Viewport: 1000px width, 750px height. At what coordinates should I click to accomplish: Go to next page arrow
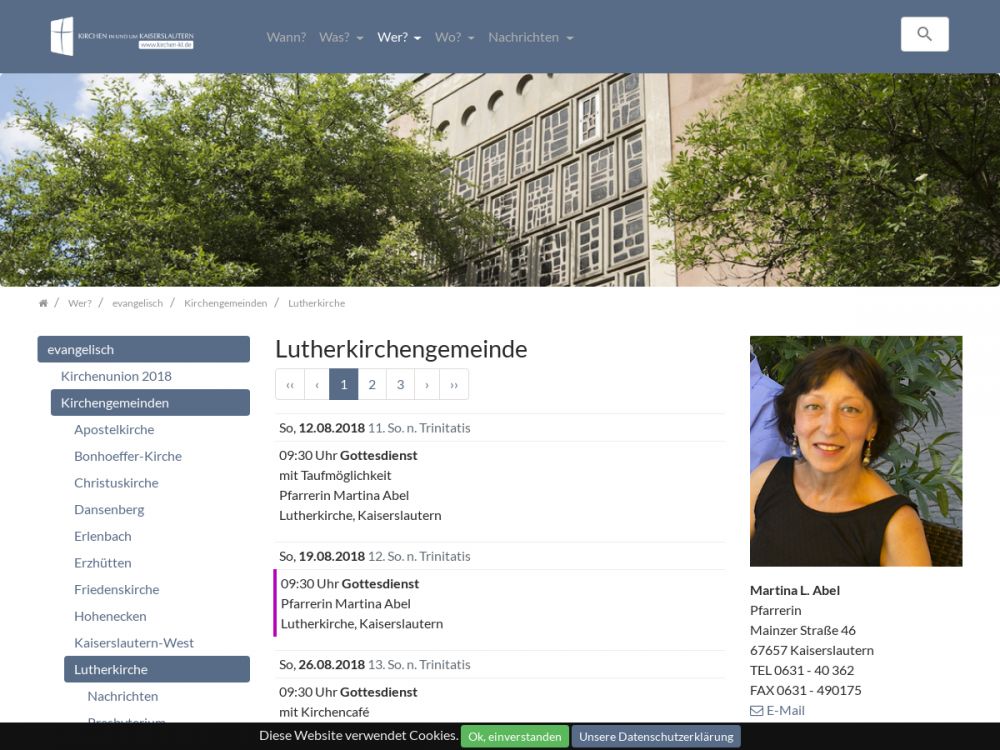click(x=427, y=384)
